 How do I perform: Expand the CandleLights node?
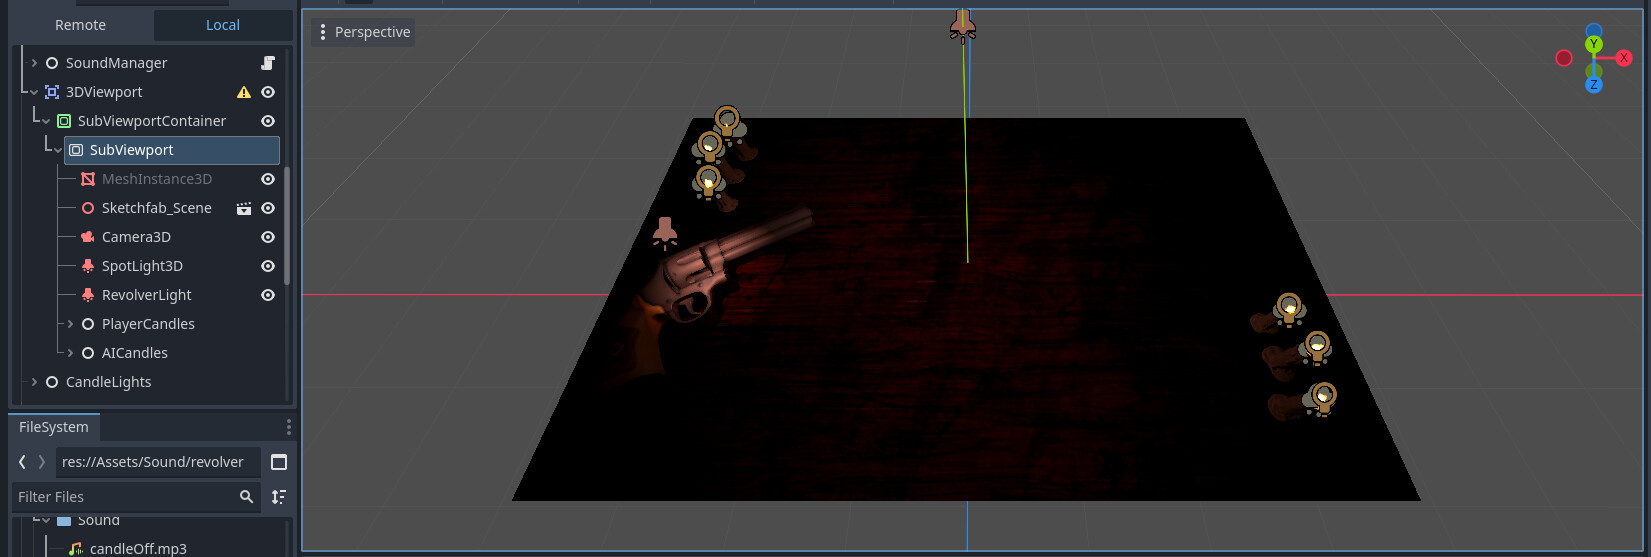click(34, 382)
